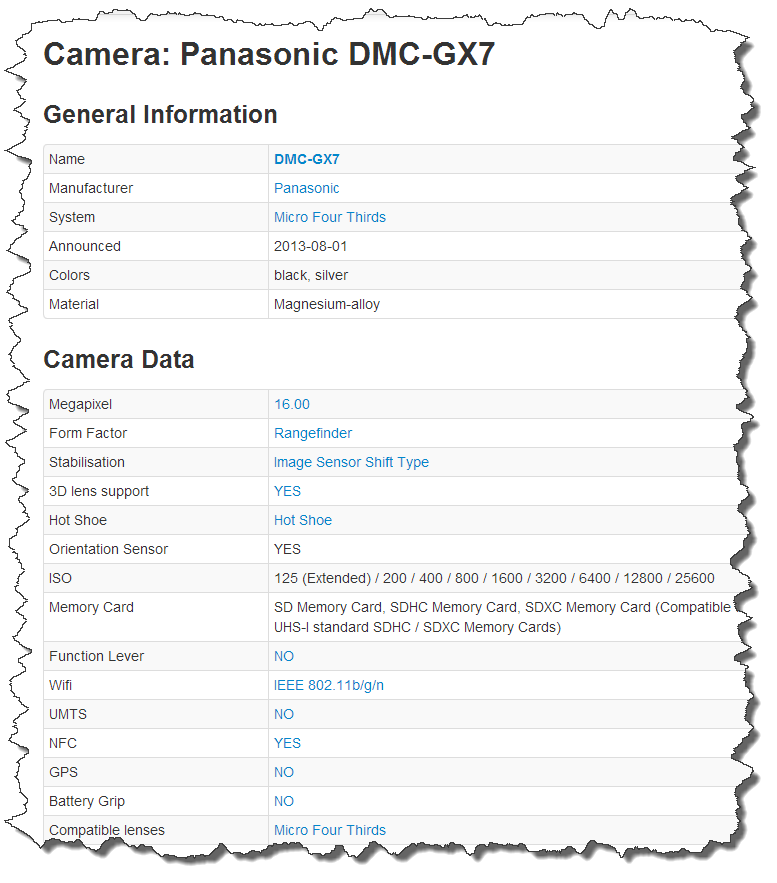Open Micro Four Thirds Compatible lenses link

[329, 830]
